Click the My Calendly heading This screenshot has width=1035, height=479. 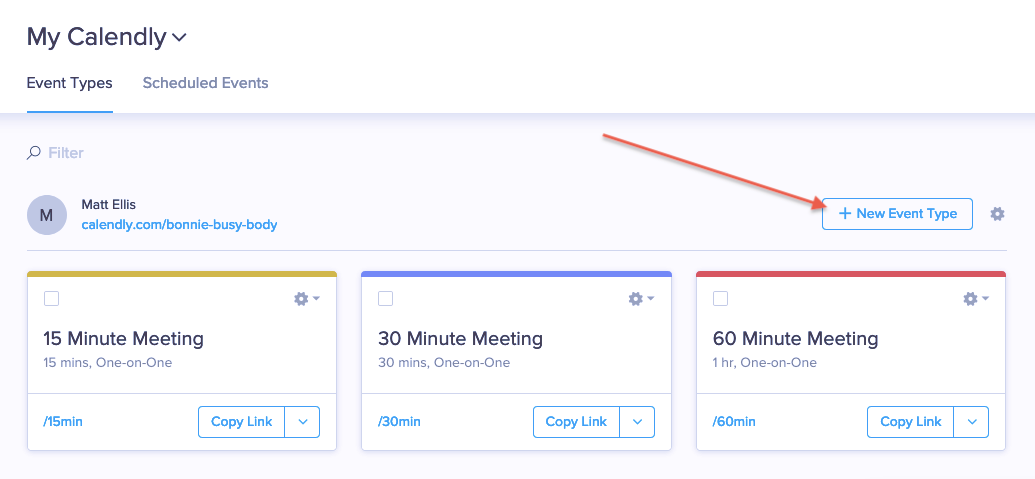click(x=96, y=38)
